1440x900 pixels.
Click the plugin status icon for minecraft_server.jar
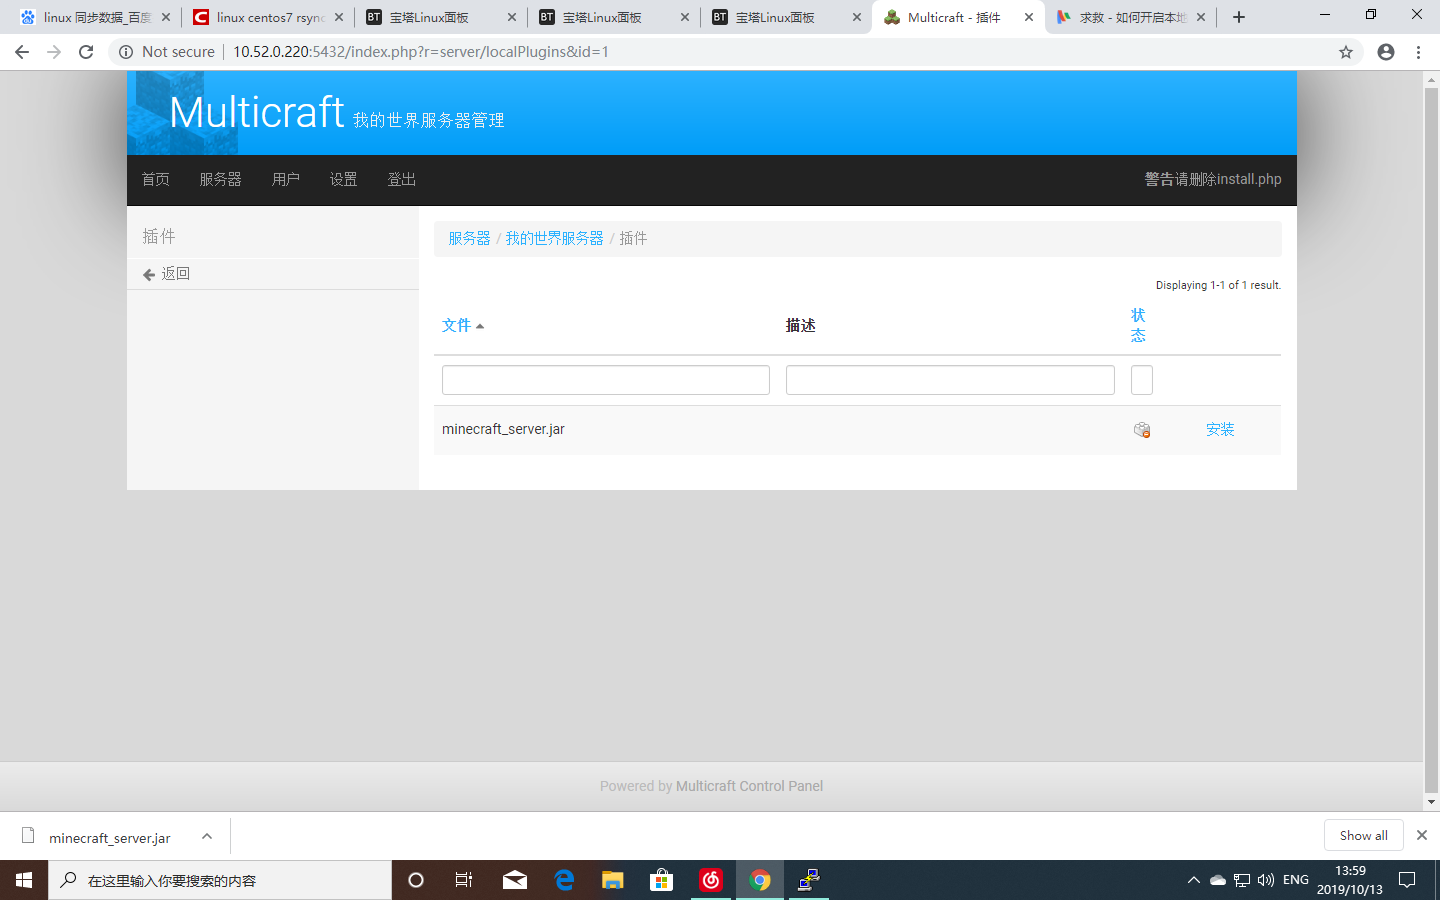[1142, 430]
